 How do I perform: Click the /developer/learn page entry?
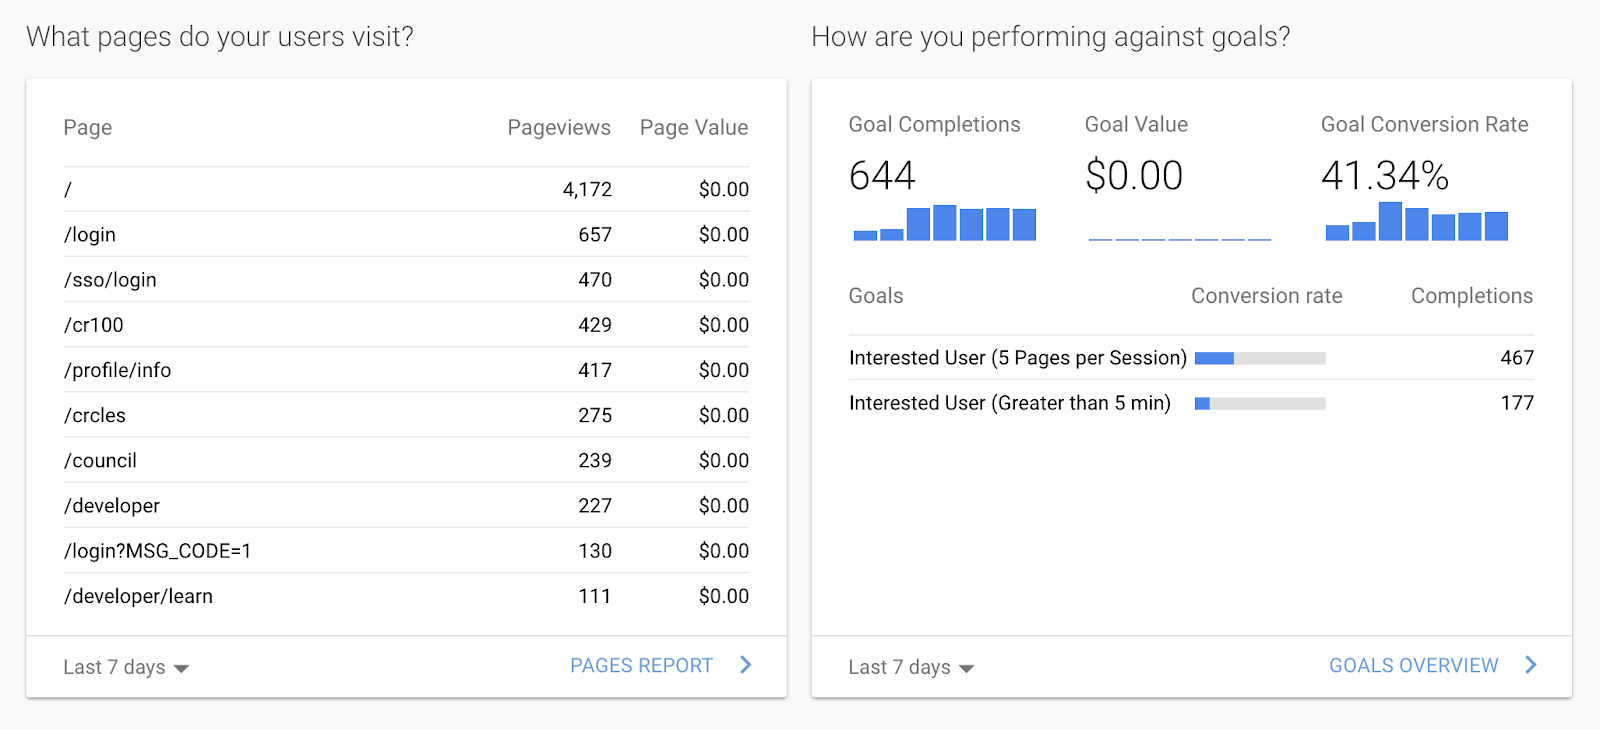click(x=138, y=597)
